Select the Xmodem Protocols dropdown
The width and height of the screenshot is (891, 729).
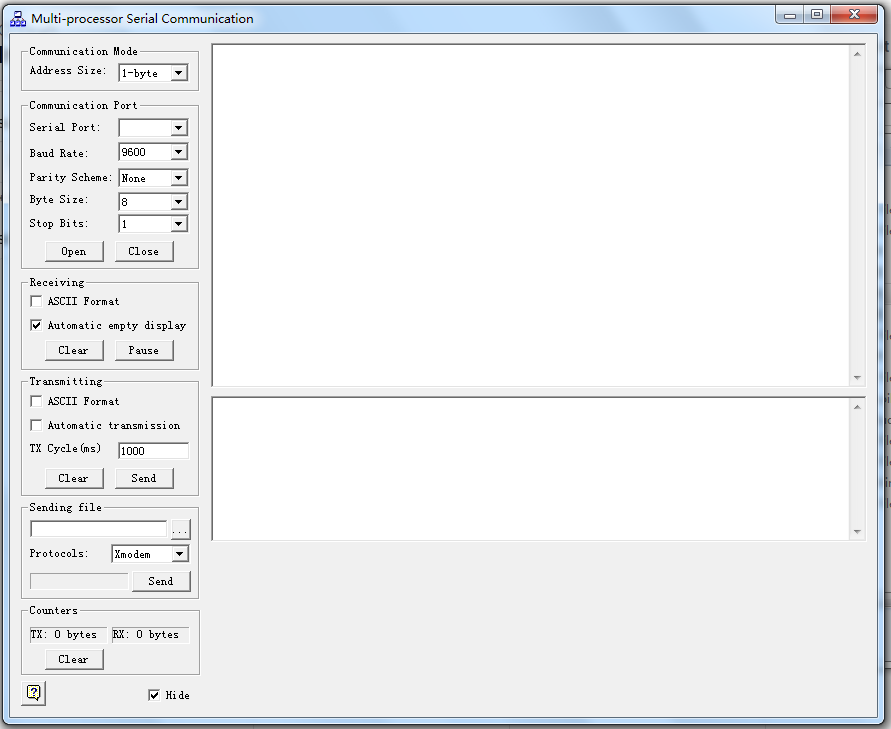tap(150, 554)
